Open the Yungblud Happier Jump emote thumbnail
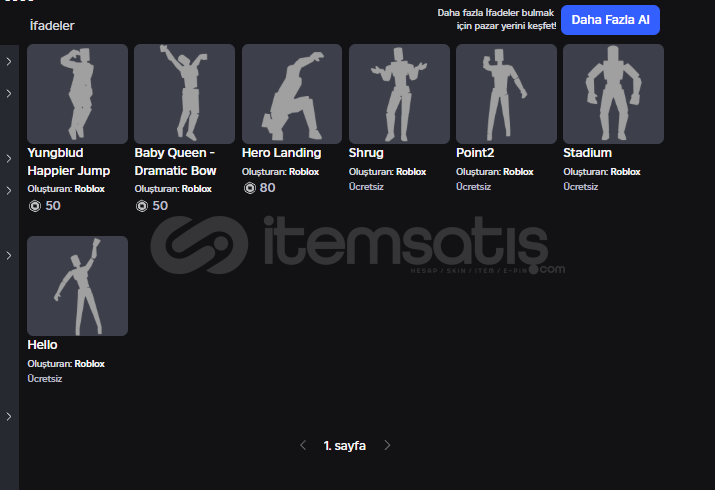This screenshot has height=490, width=715. tap(77, 94)
